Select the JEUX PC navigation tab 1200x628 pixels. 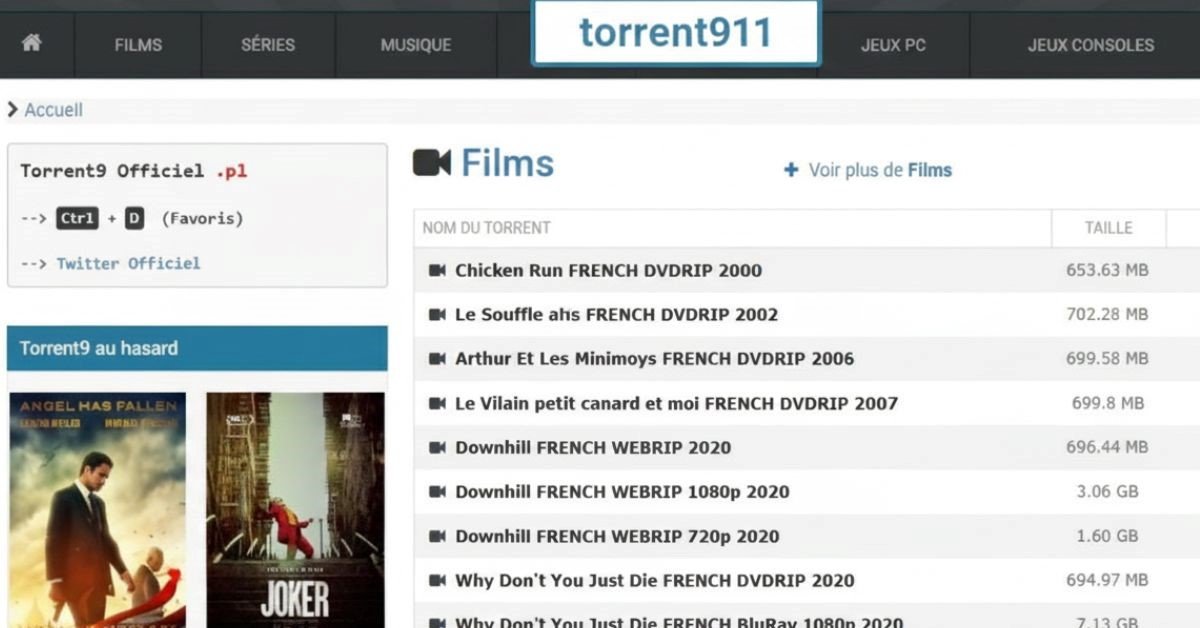(x=892, y=45)
